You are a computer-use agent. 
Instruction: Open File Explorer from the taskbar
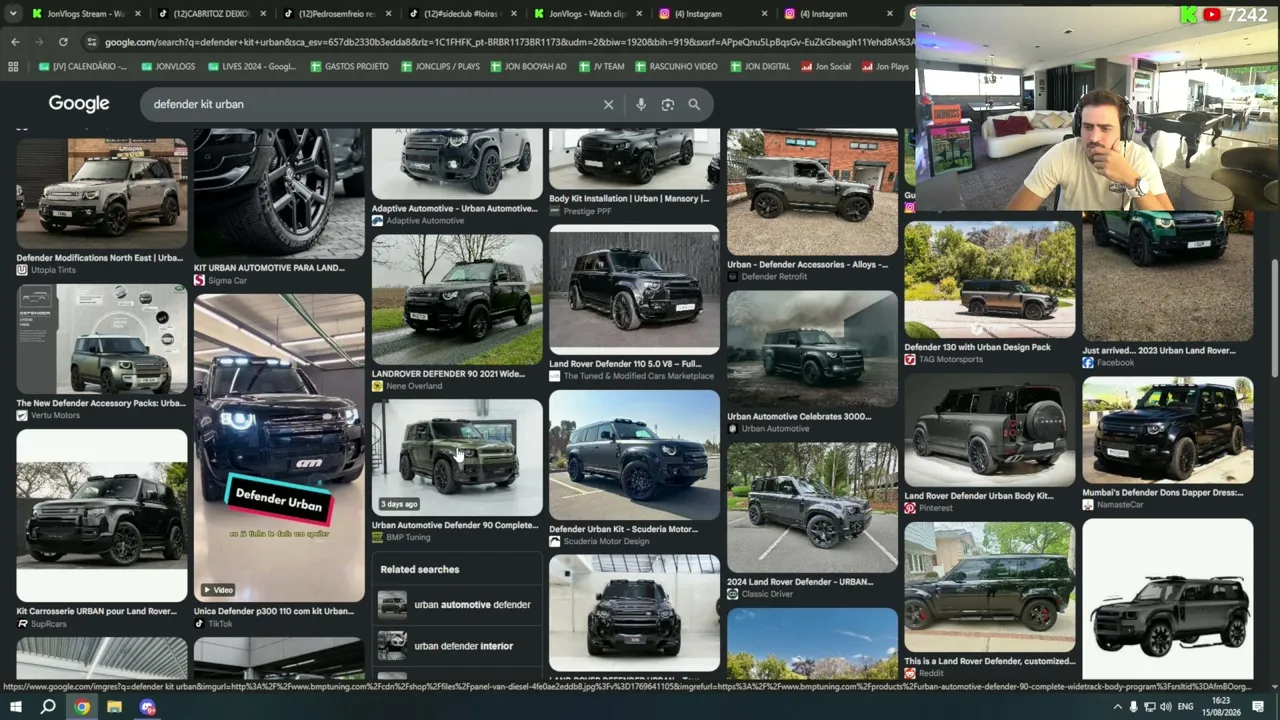[114, 707]
